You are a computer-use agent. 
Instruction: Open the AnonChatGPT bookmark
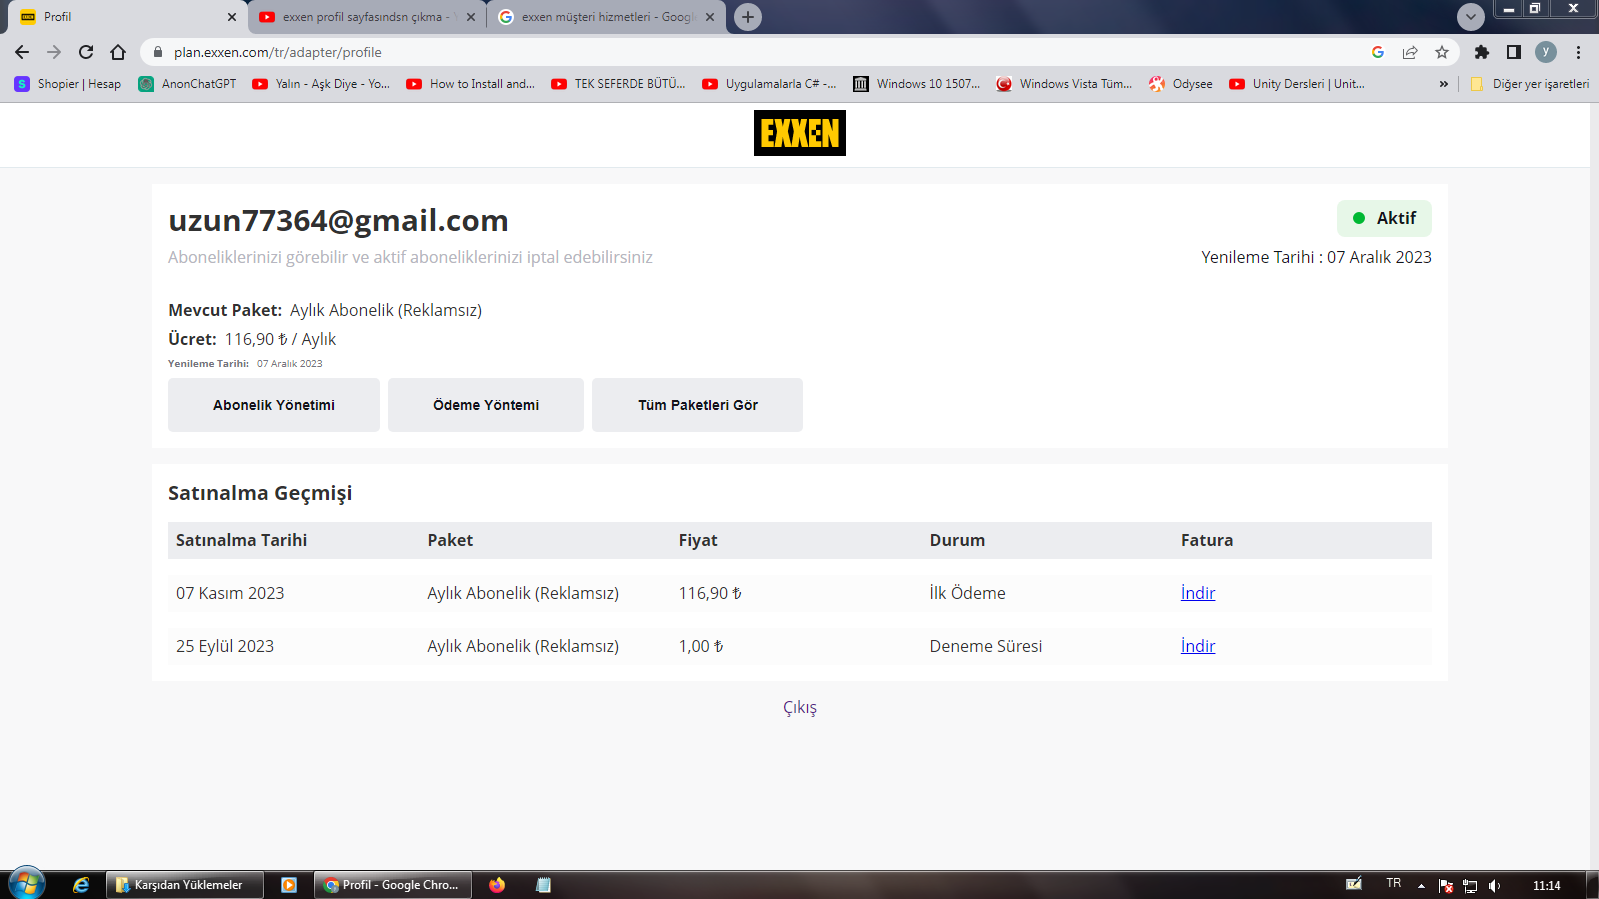188,84
